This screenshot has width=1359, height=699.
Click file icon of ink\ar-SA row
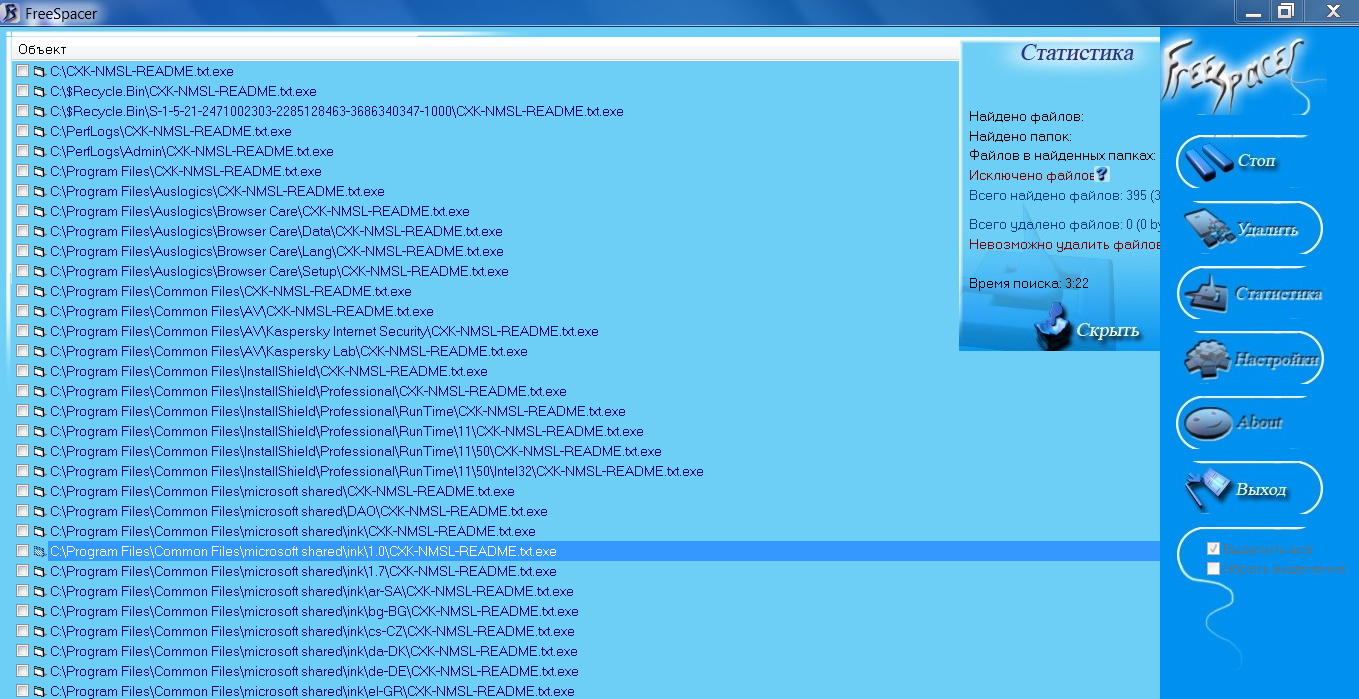pos(39,591)
